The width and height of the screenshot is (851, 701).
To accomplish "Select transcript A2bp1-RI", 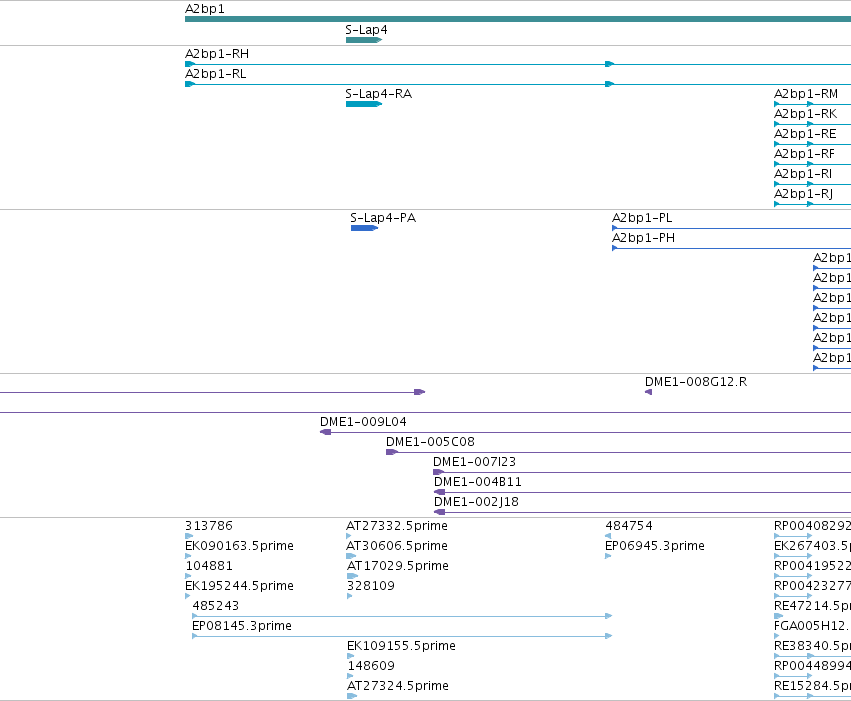I will pos(812,184).
